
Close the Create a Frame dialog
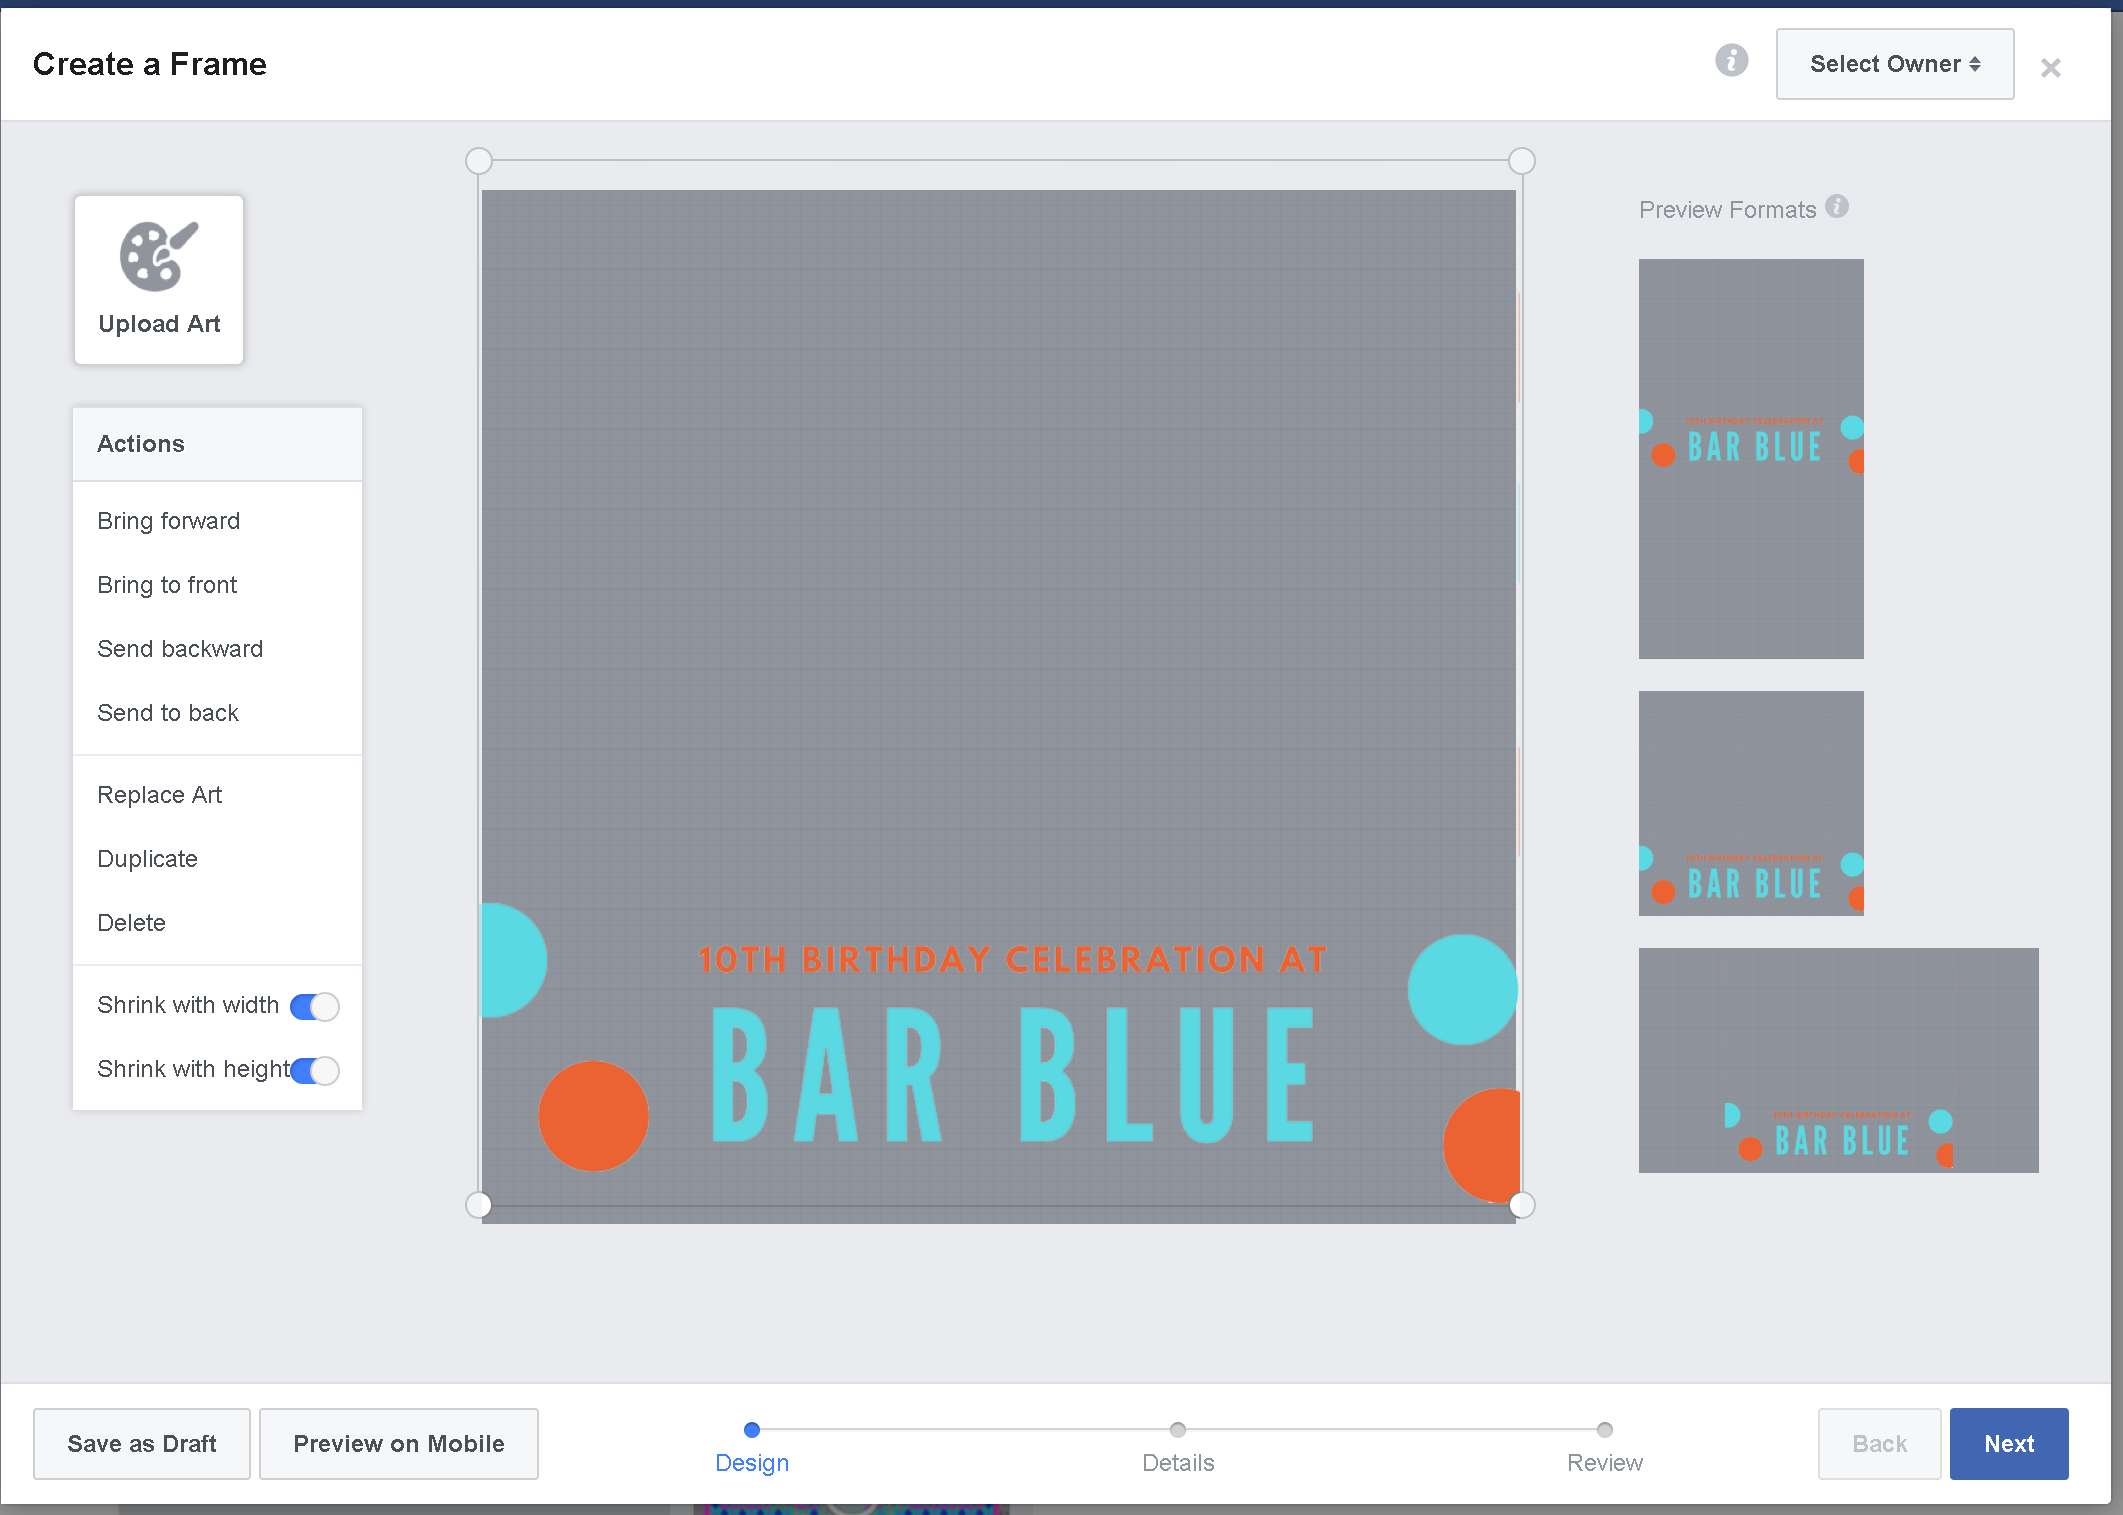(x=2050, y=68)
